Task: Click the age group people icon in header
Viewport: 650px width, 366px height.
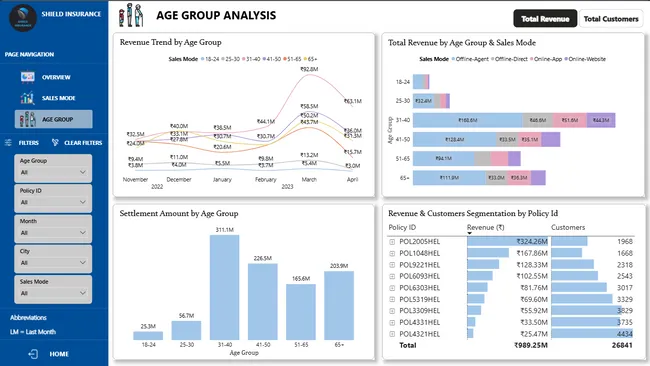Action: pos(131,15)
